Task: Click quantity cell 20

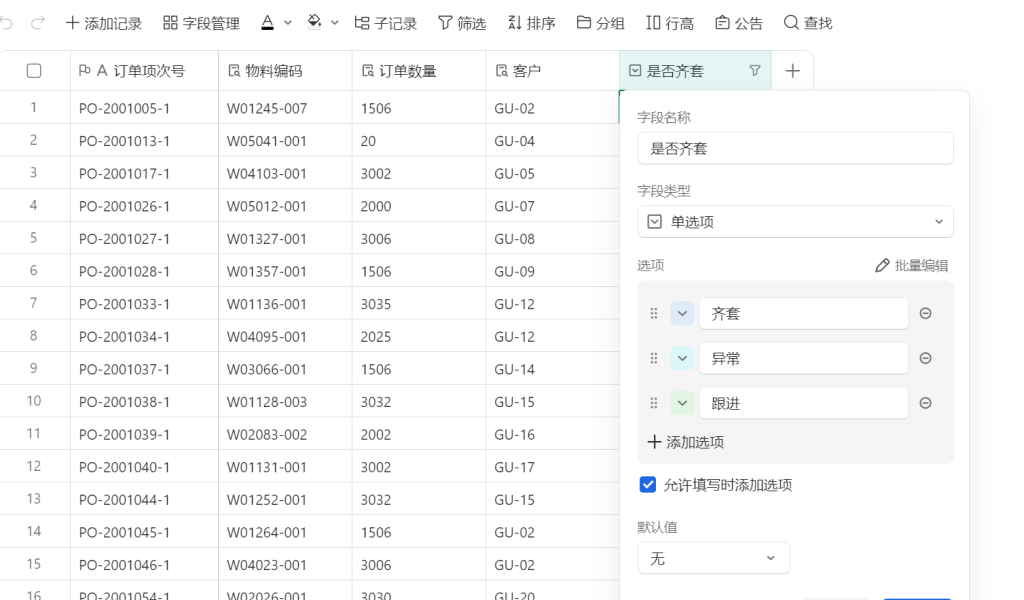Action: pyautogui.click(x=419, y=140)
